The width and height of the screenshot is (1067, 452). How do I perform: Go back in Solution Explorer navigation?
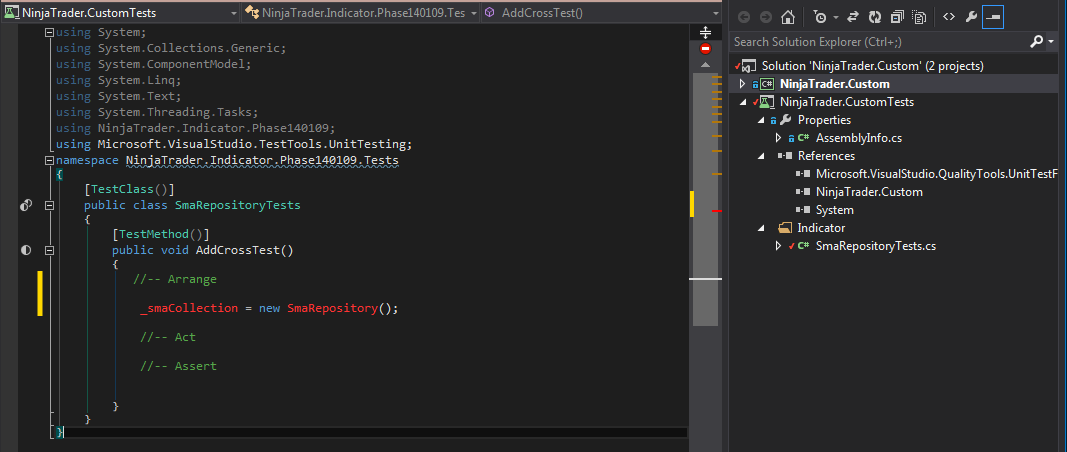744,17
